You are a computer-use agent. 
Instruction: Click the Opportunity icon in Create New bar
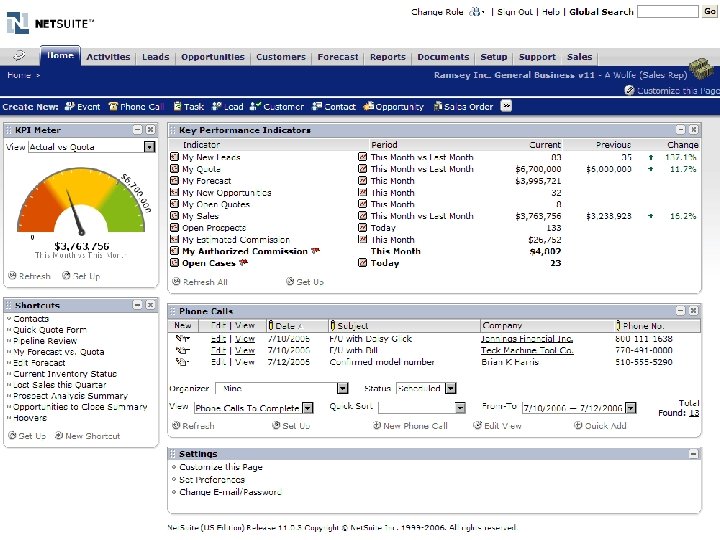368,107
